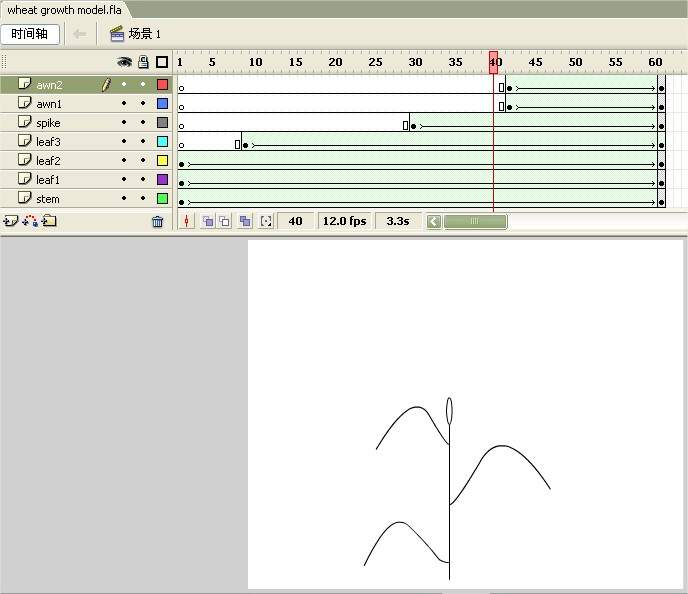The height and width of the screenshot is (594, 688).
Task: Click the red playhead at frame 40
Action: pos(494,62)
